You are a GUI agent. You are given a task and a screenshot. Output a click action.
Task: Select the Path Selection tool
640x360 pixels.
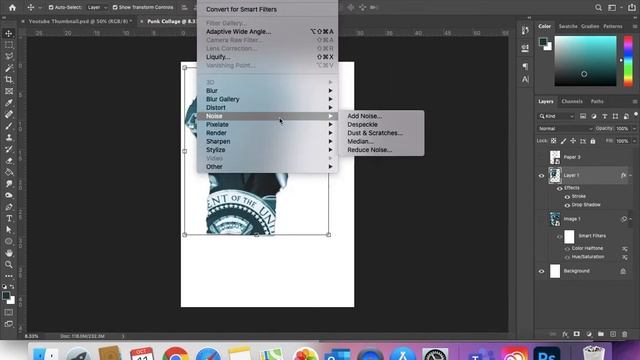pos(9,230)
